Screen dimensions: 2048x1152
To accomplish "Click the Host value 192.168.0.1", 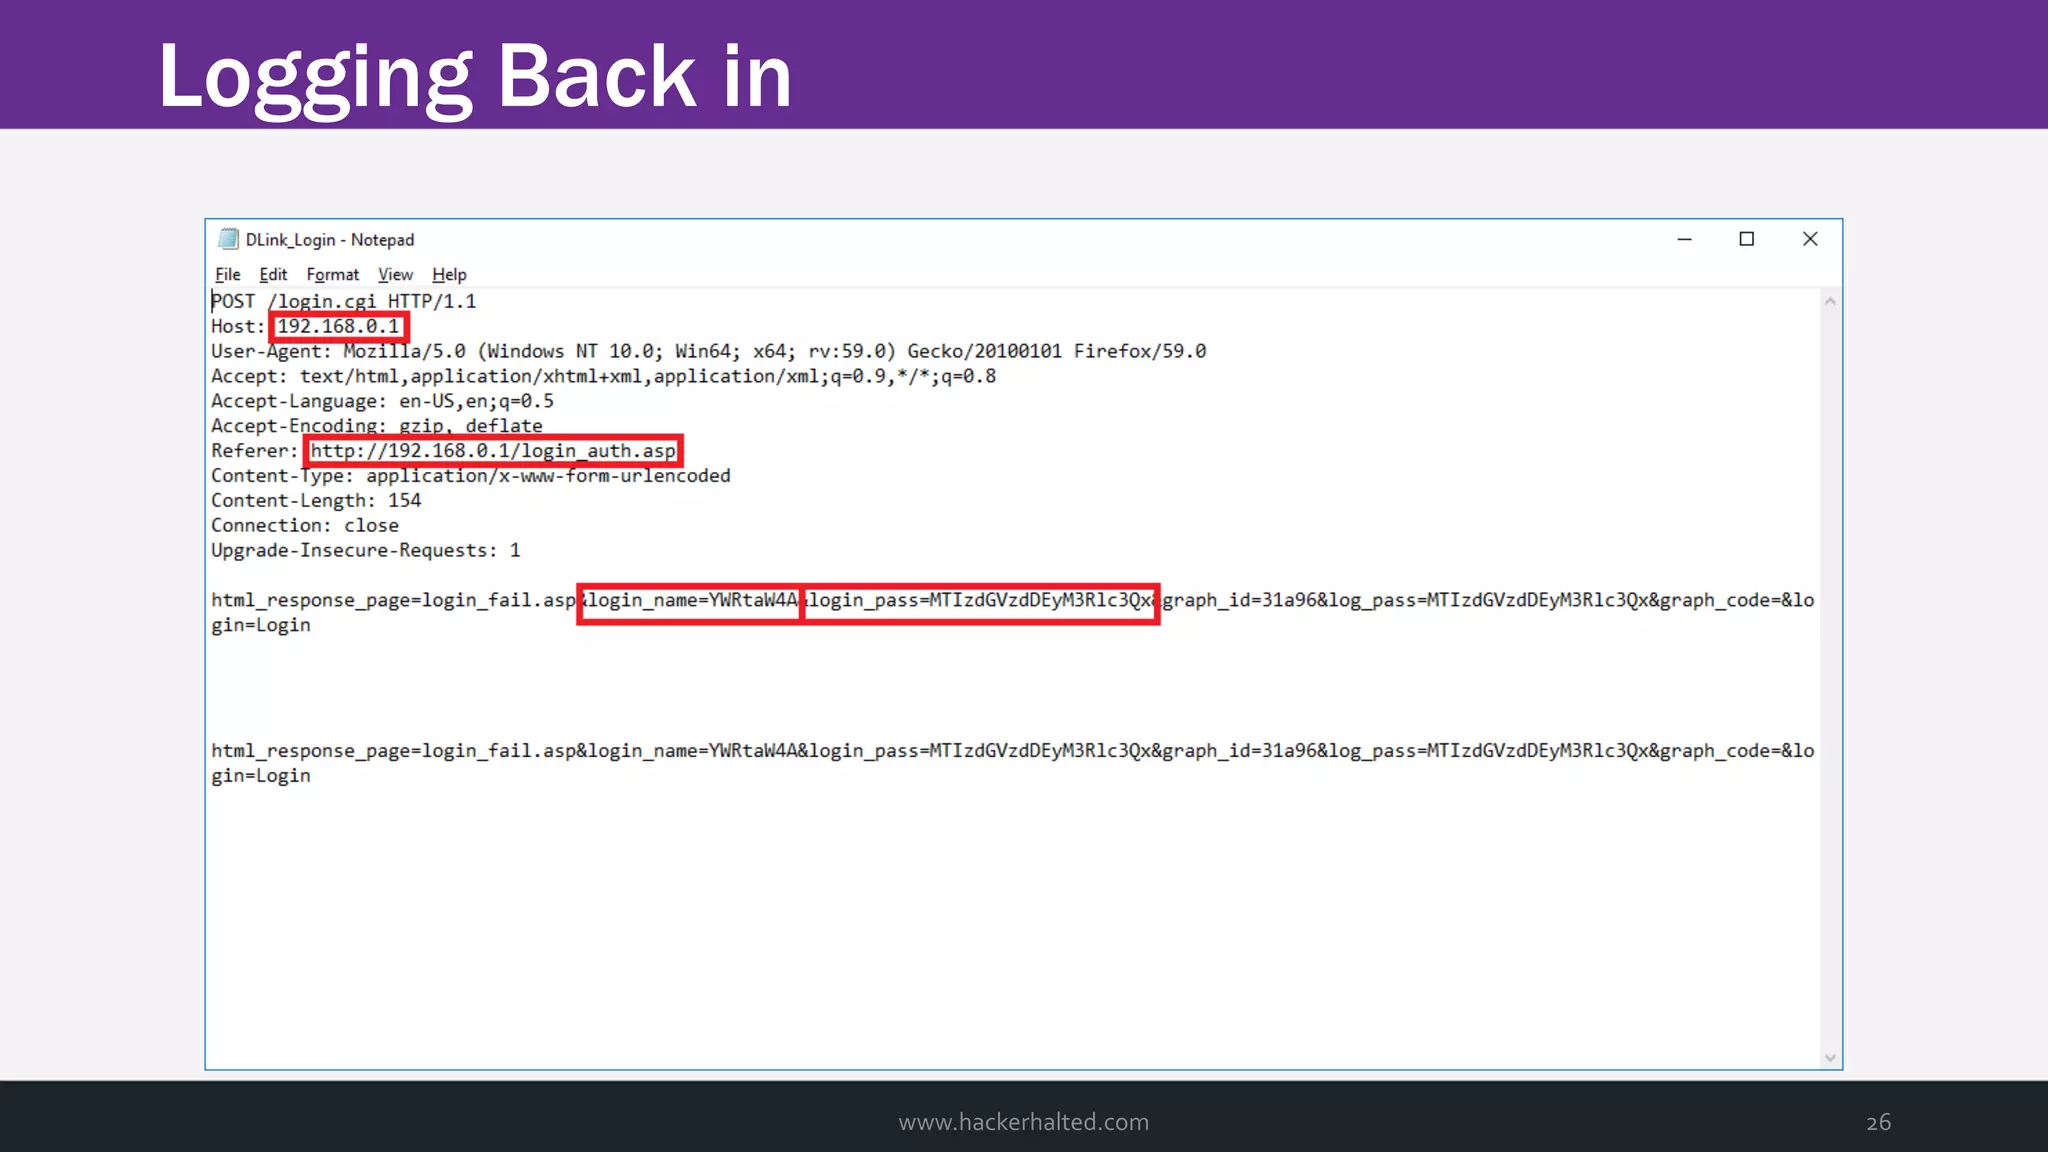I will point(338,326).
